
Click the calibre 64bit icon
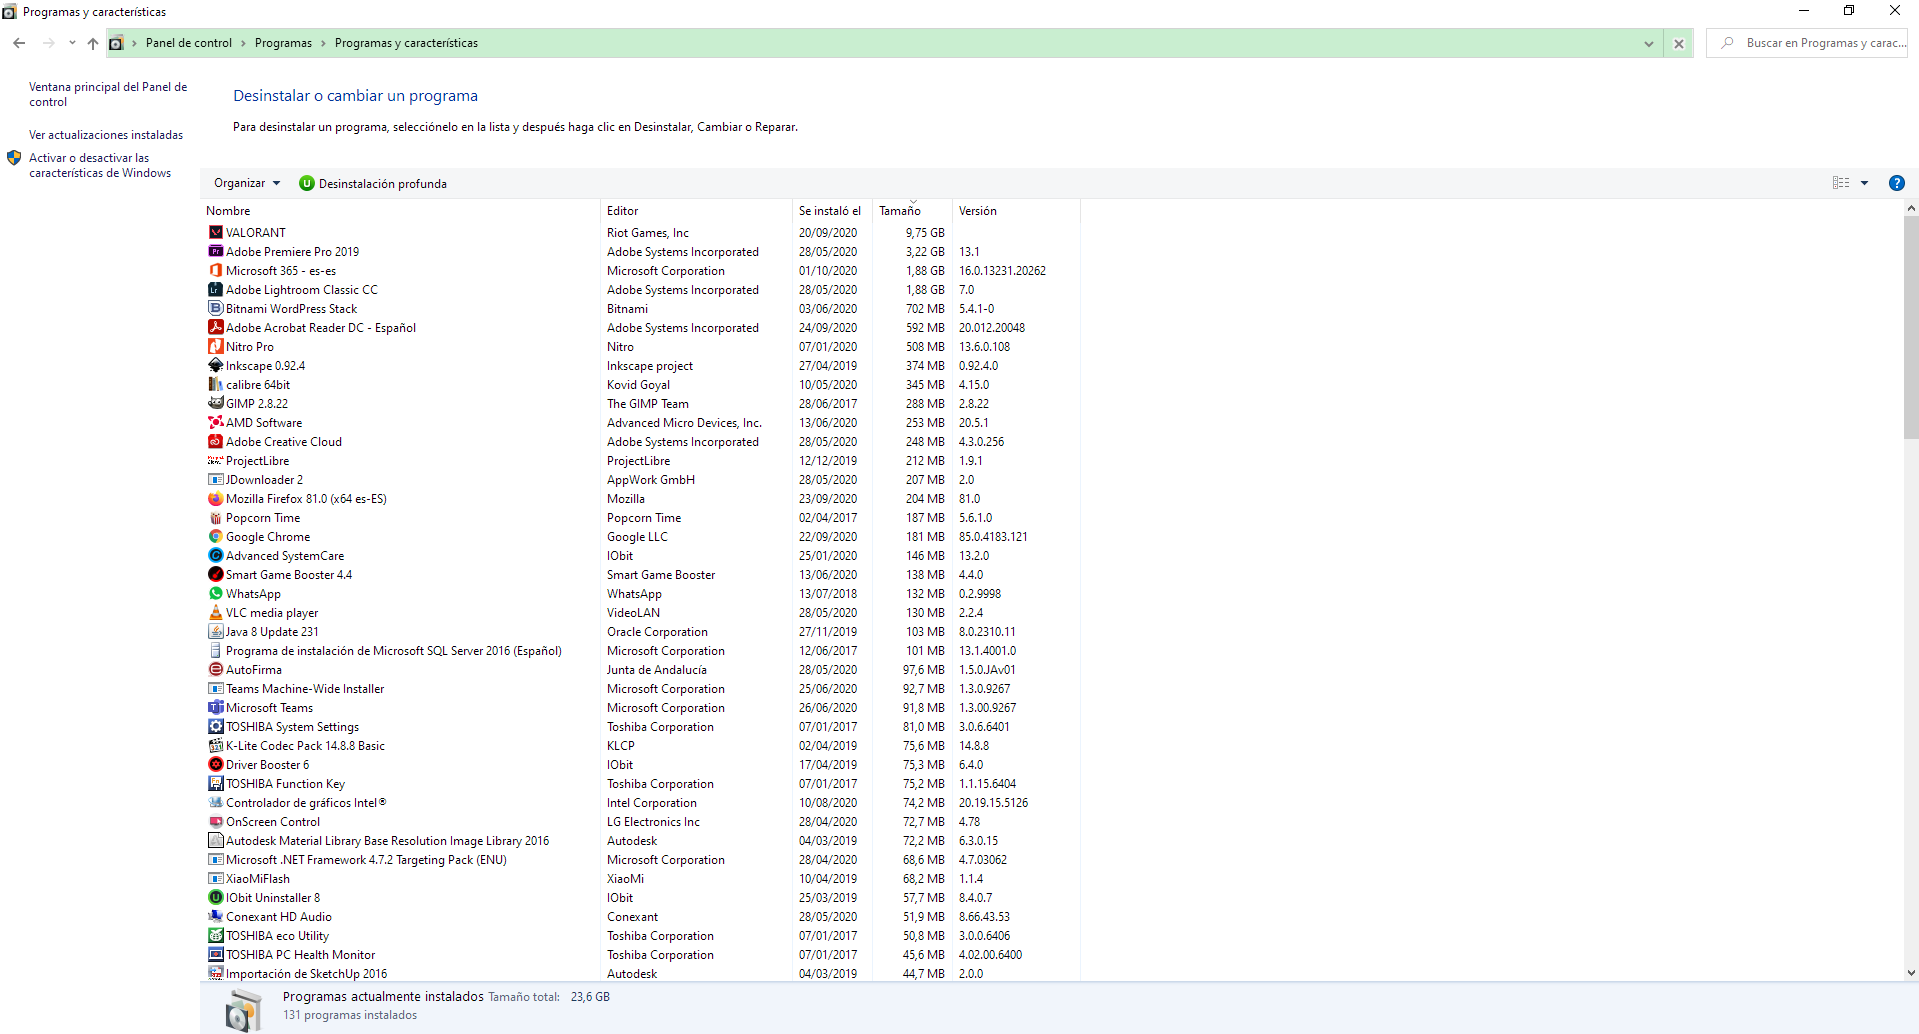point(215,384)
